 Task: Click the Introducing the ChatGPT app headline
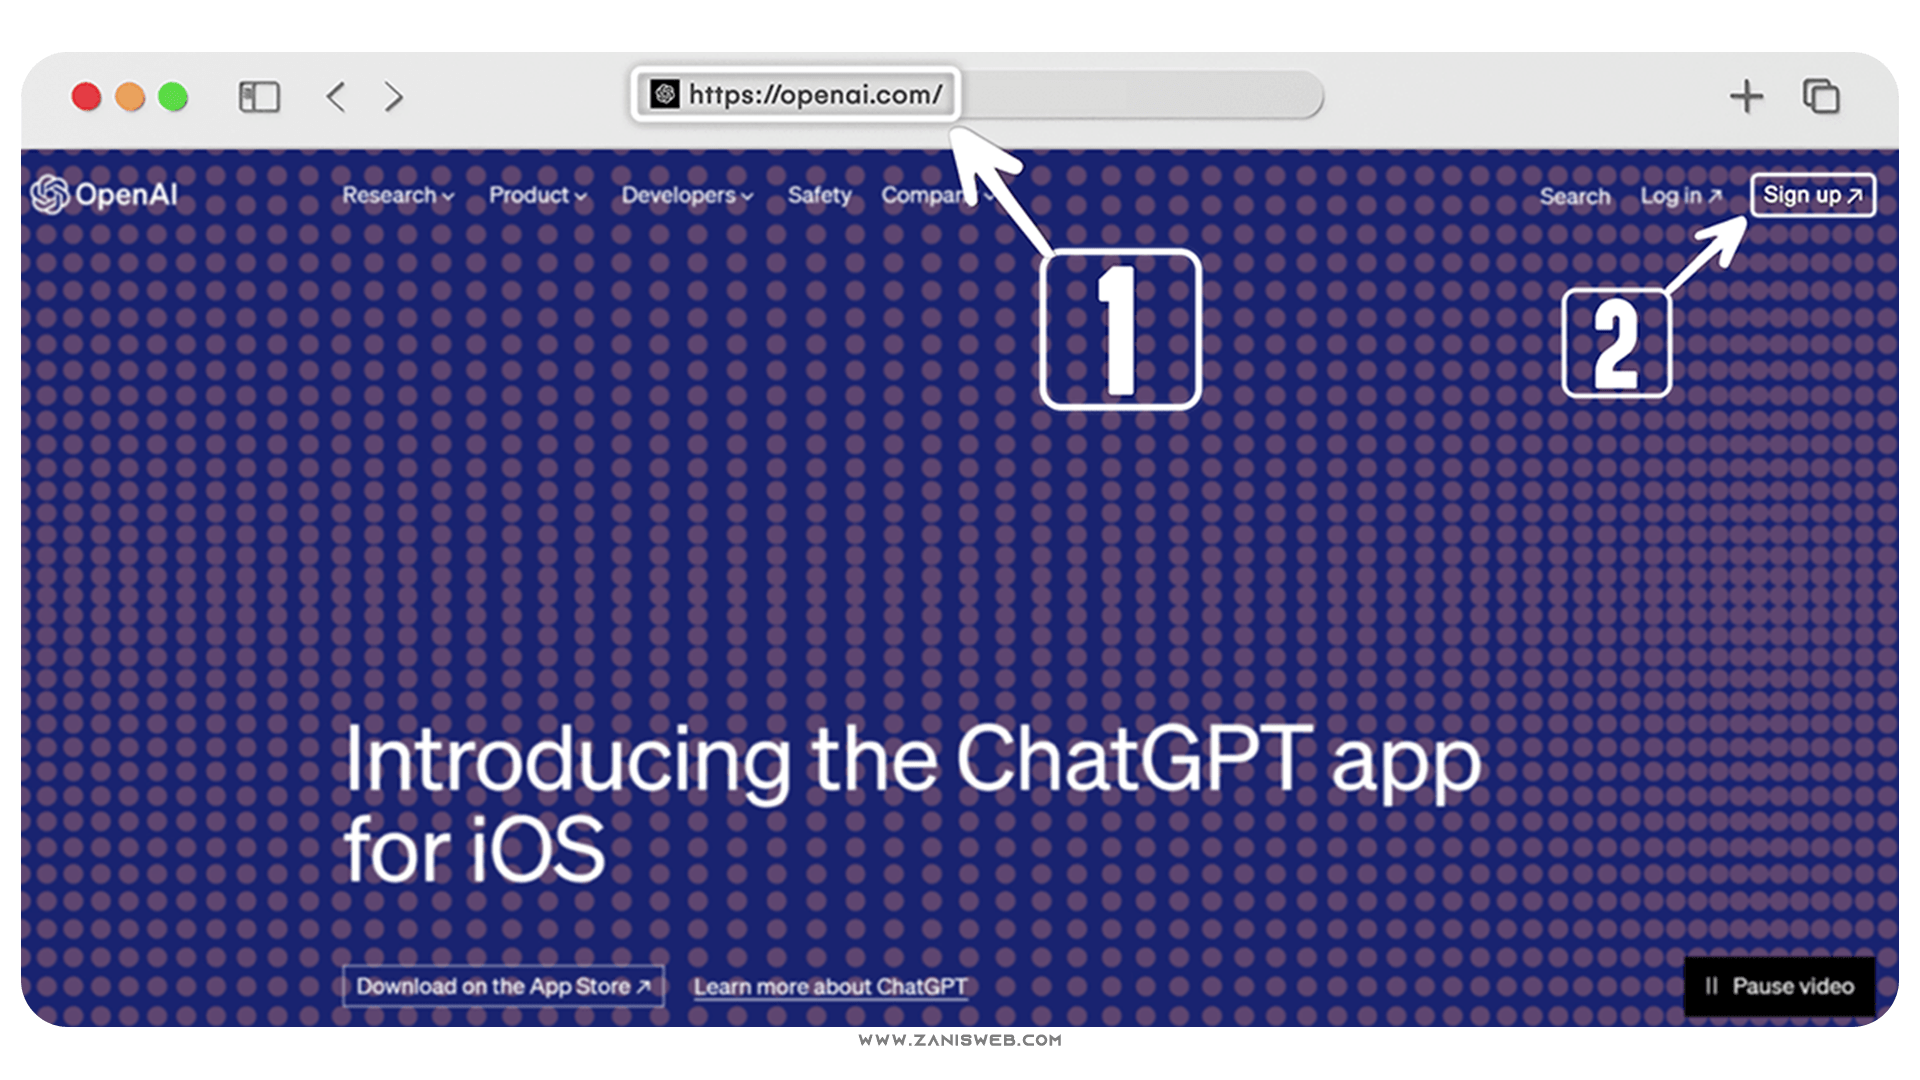pos(911,805)
